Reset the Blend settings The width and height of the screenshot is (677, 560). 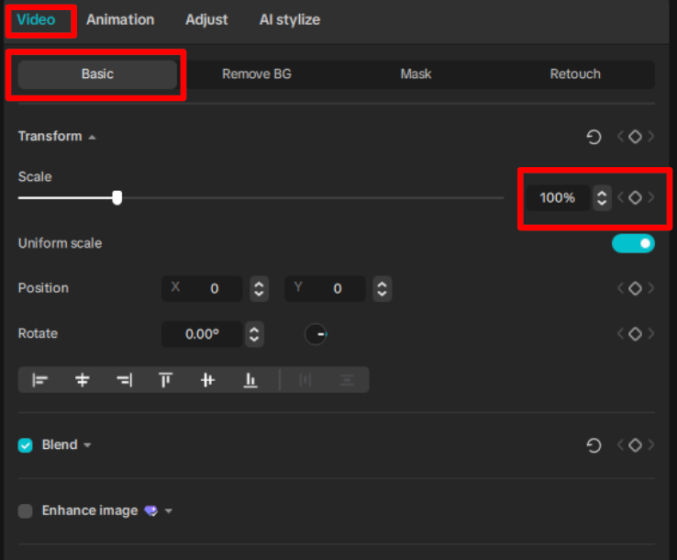(594, 445)
